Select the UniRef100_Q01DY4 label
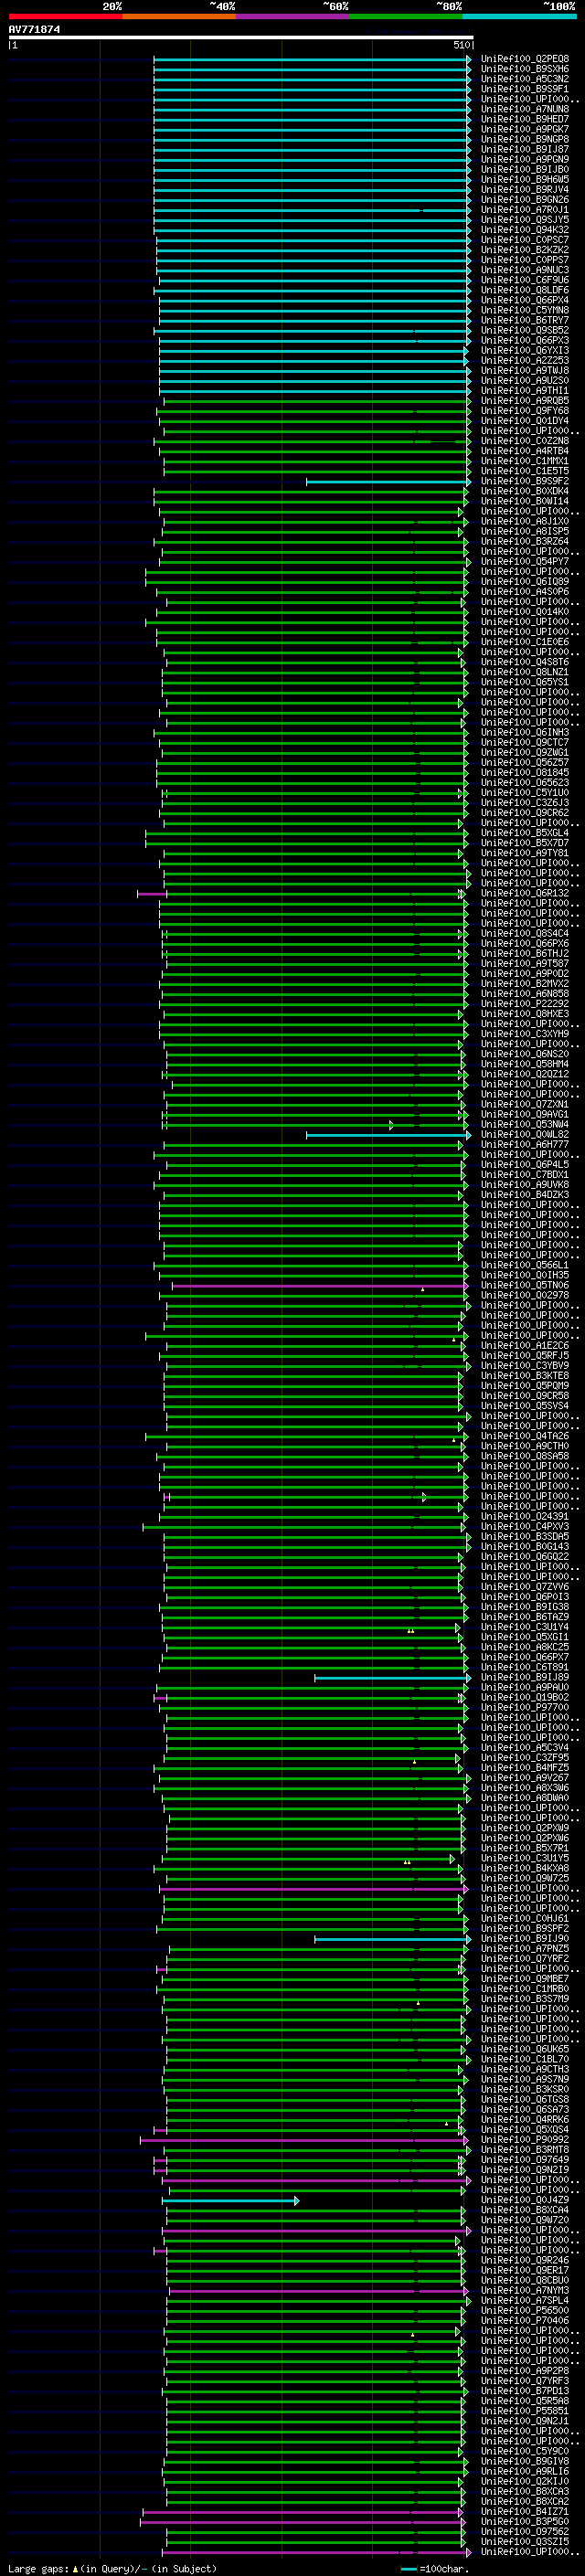Image resolution: width=585 pixels, height=2576 pixels. click(x=525, y=420)
